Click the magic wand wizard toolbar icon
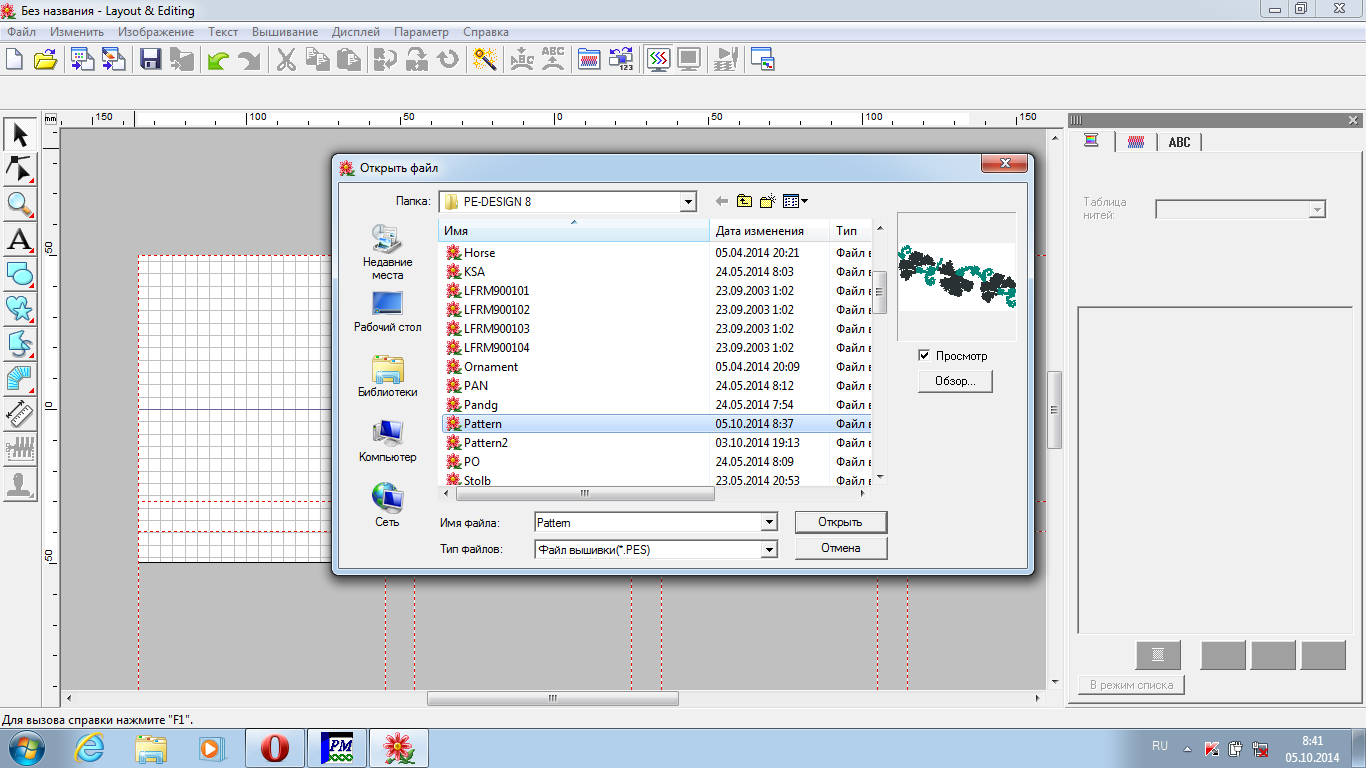The width and height of the screenshot is (1366, 768). click(x=486, y=60)
